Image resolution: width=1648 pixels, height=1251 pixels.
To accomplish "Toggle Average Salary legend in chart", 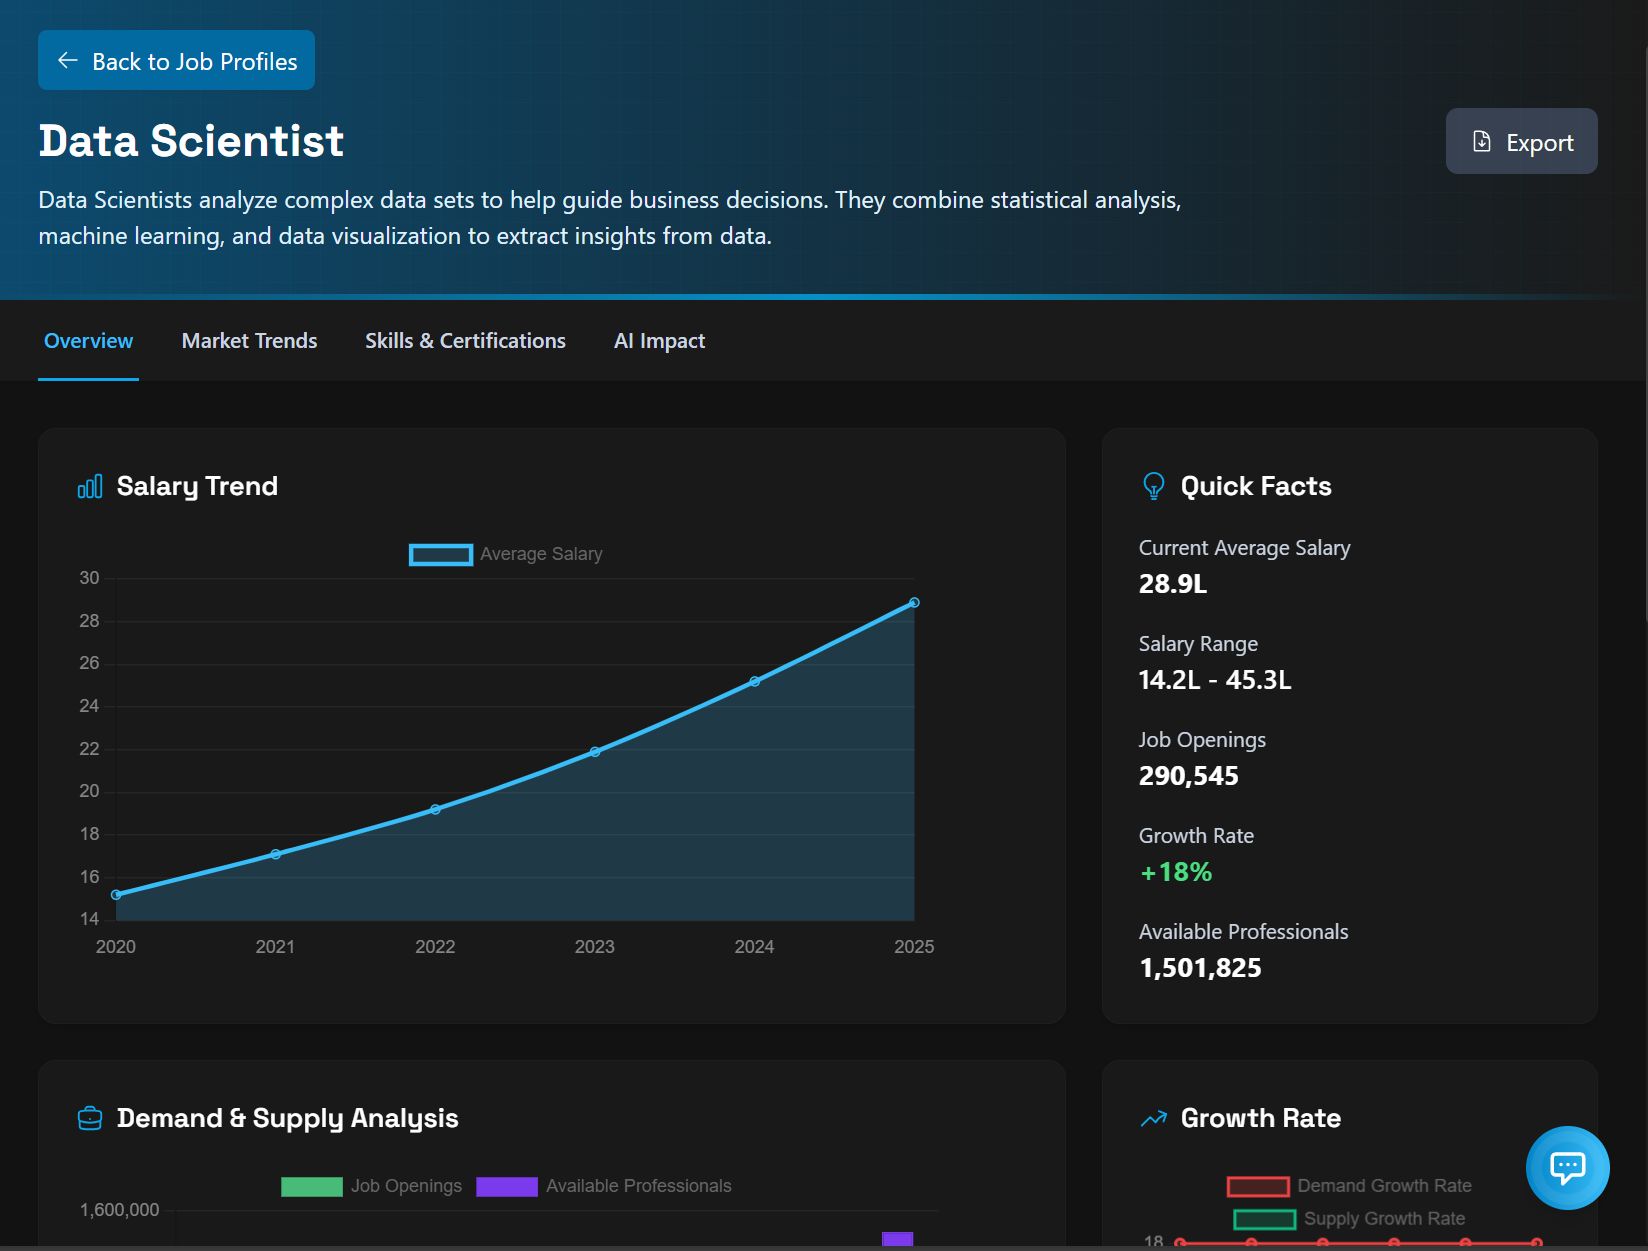I will tap(505, 554).
